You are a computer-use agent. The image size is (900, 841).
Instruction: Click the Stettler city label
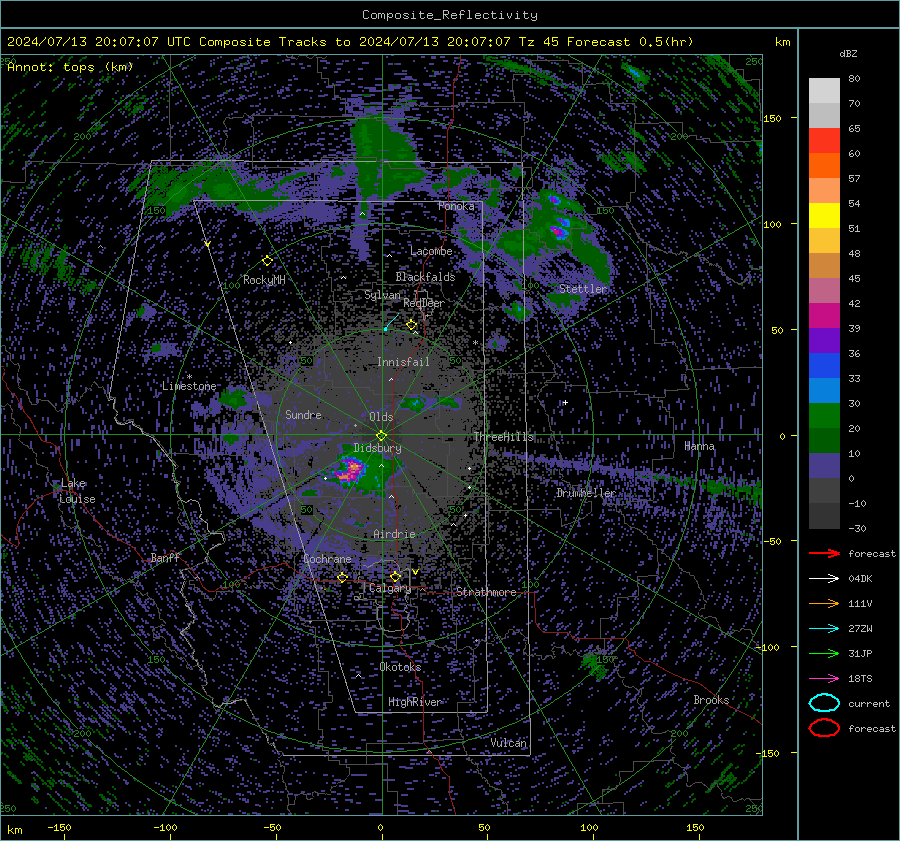tap(583, 289)
